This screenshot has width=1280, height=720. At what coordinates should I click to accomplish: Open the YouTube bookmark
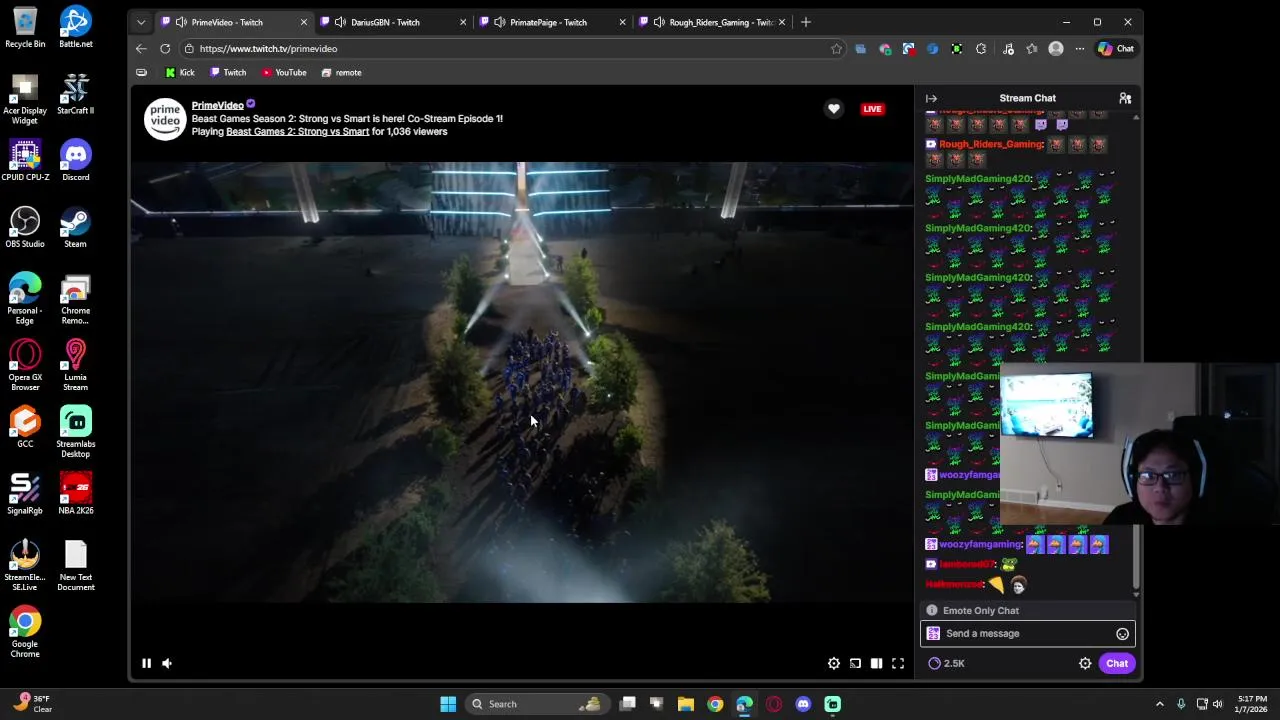click(284, 72)
